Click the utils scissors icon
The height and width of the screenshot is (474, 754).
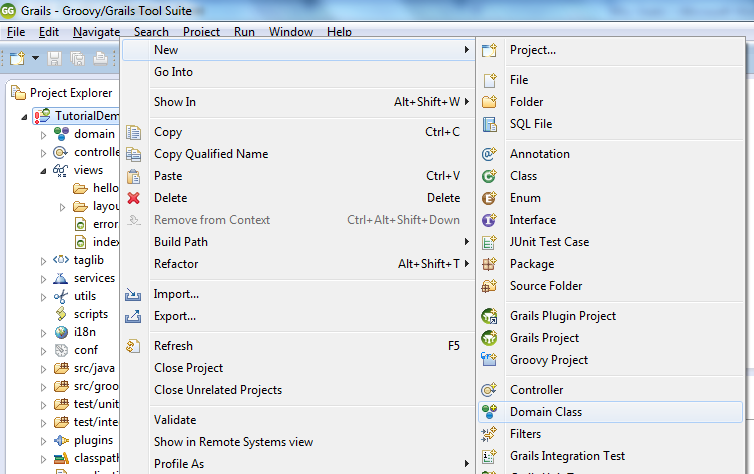(61, 297)
